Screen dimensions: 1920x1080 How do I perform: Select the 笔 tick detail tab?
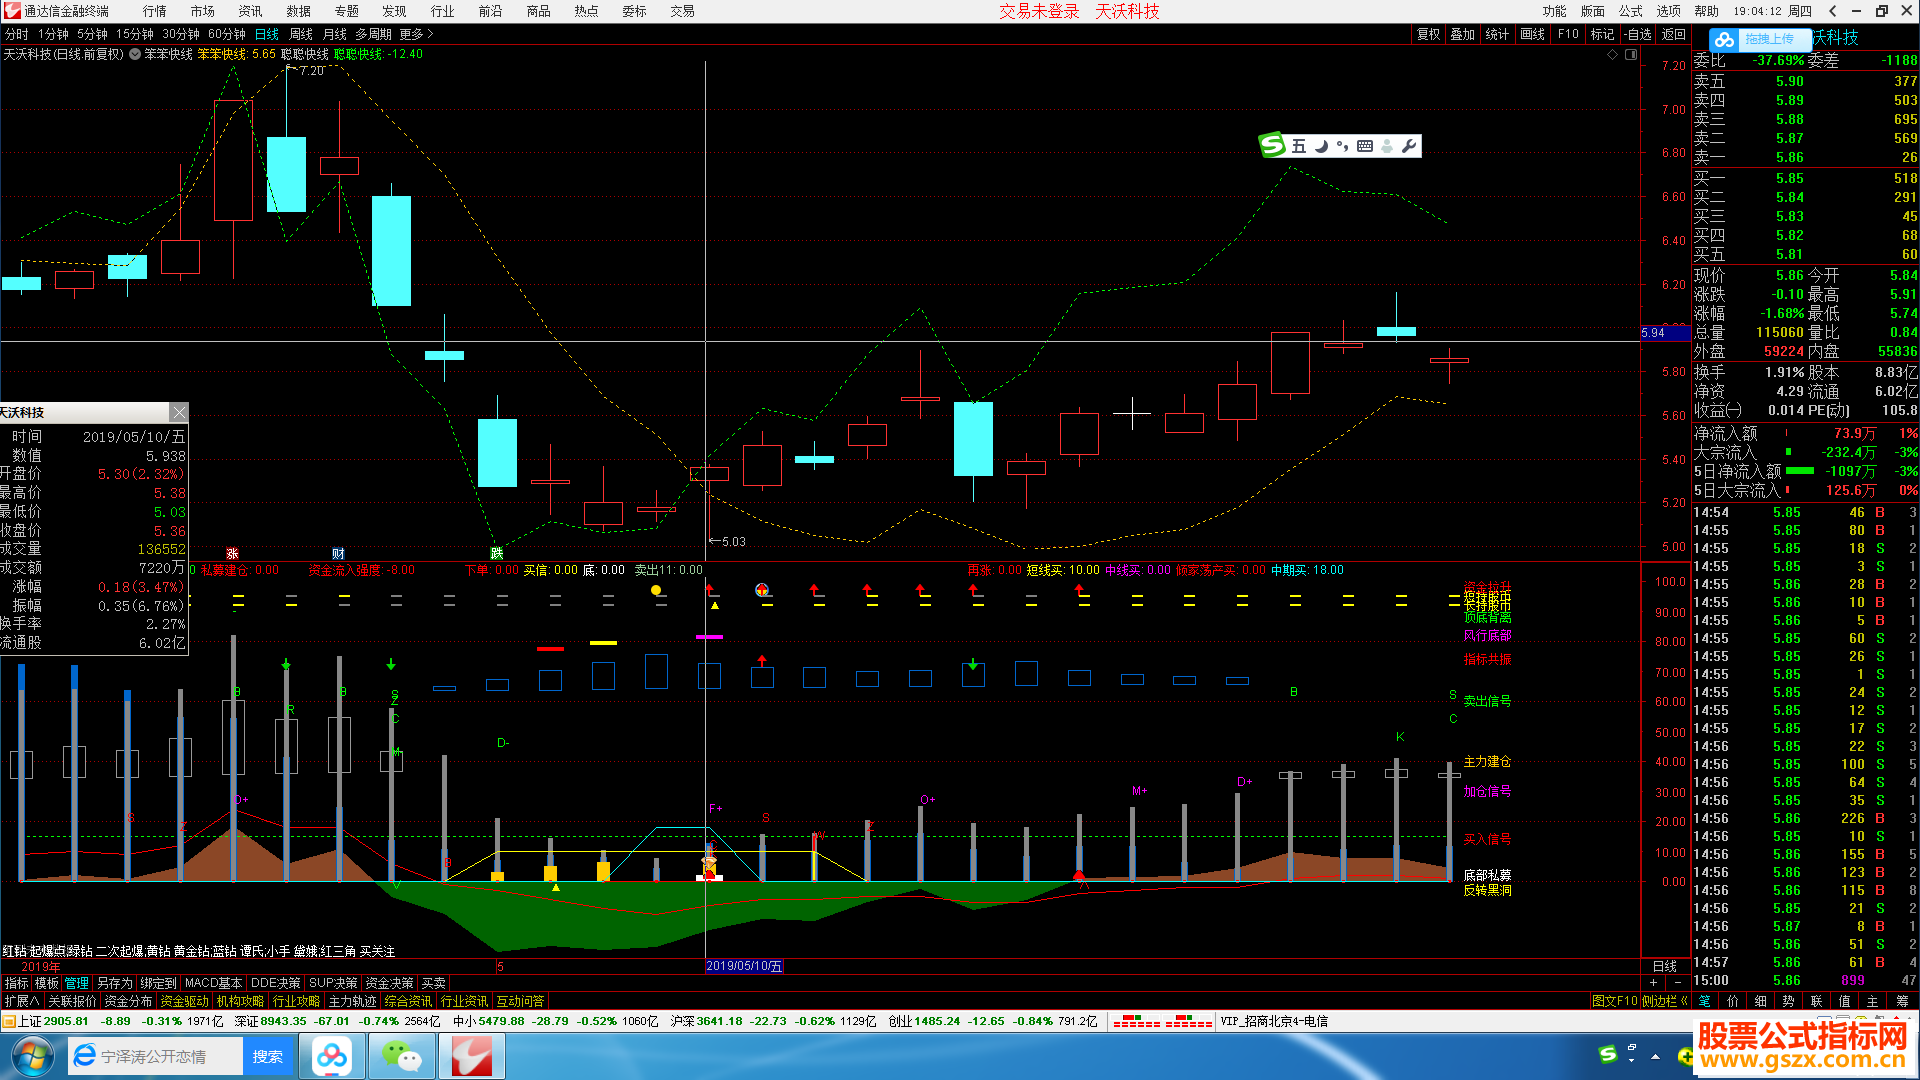1704,1001
